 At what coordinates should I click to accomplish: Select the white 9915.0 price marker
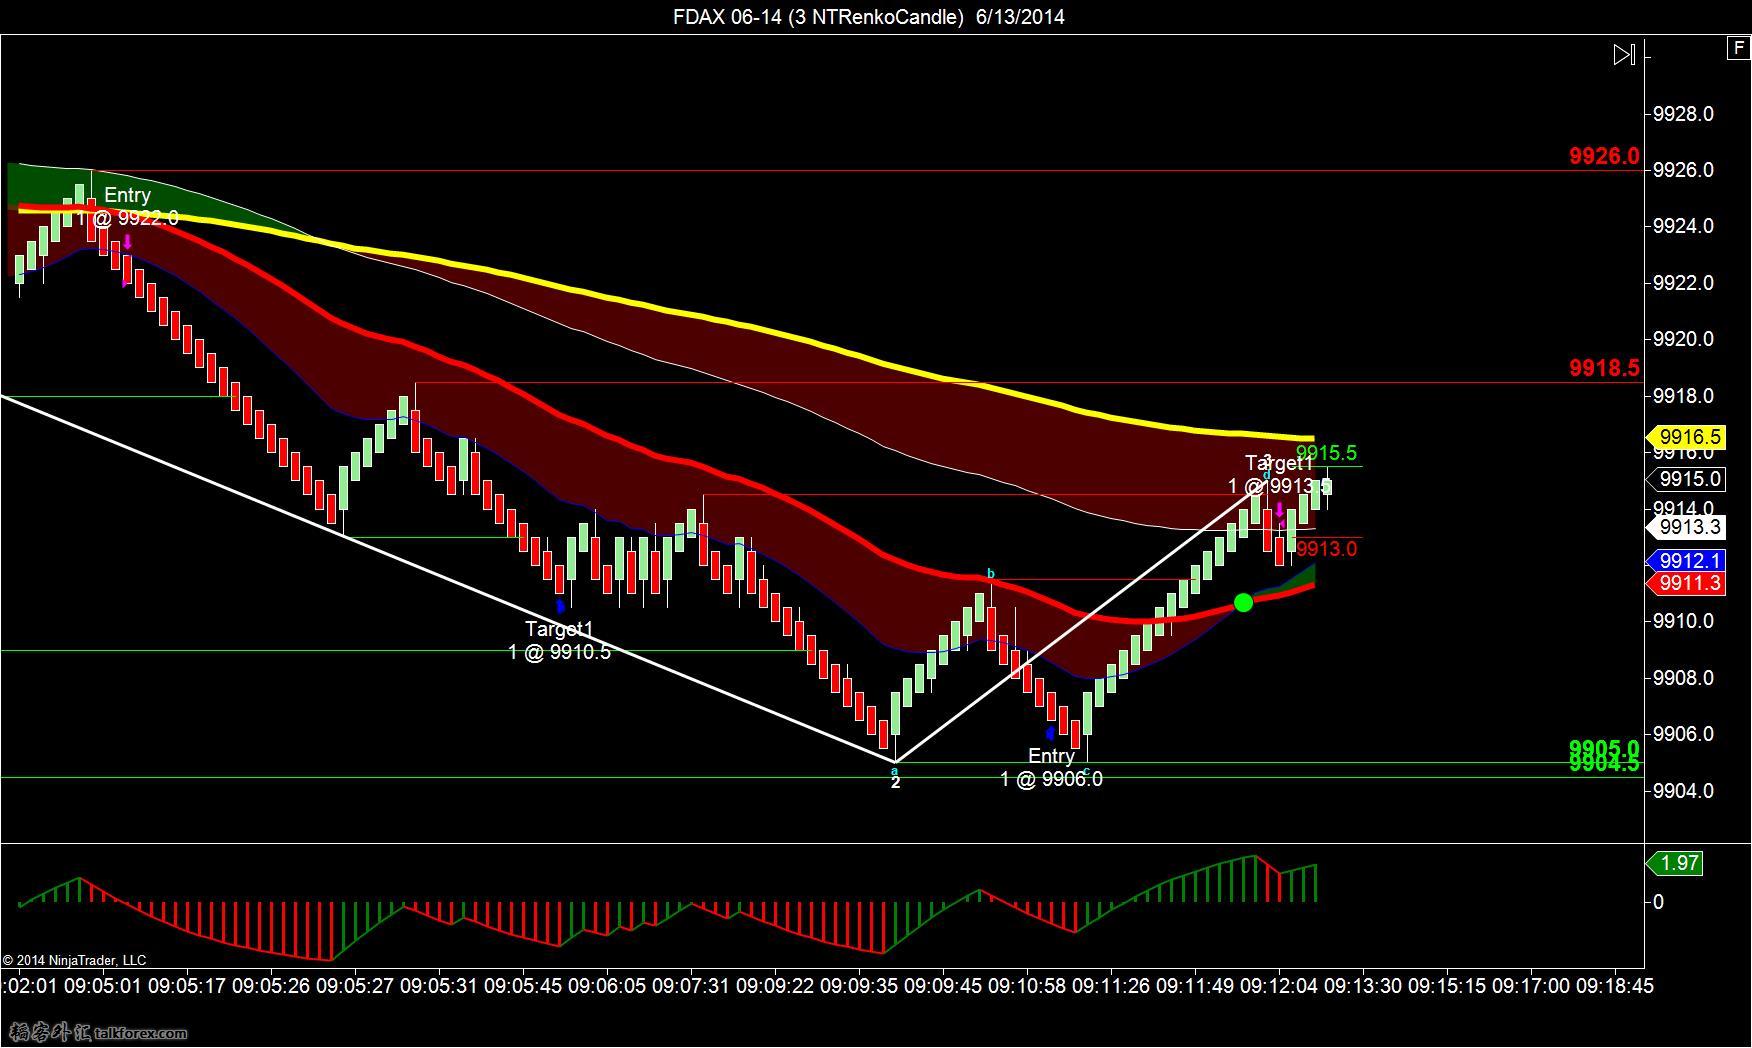1686,479
